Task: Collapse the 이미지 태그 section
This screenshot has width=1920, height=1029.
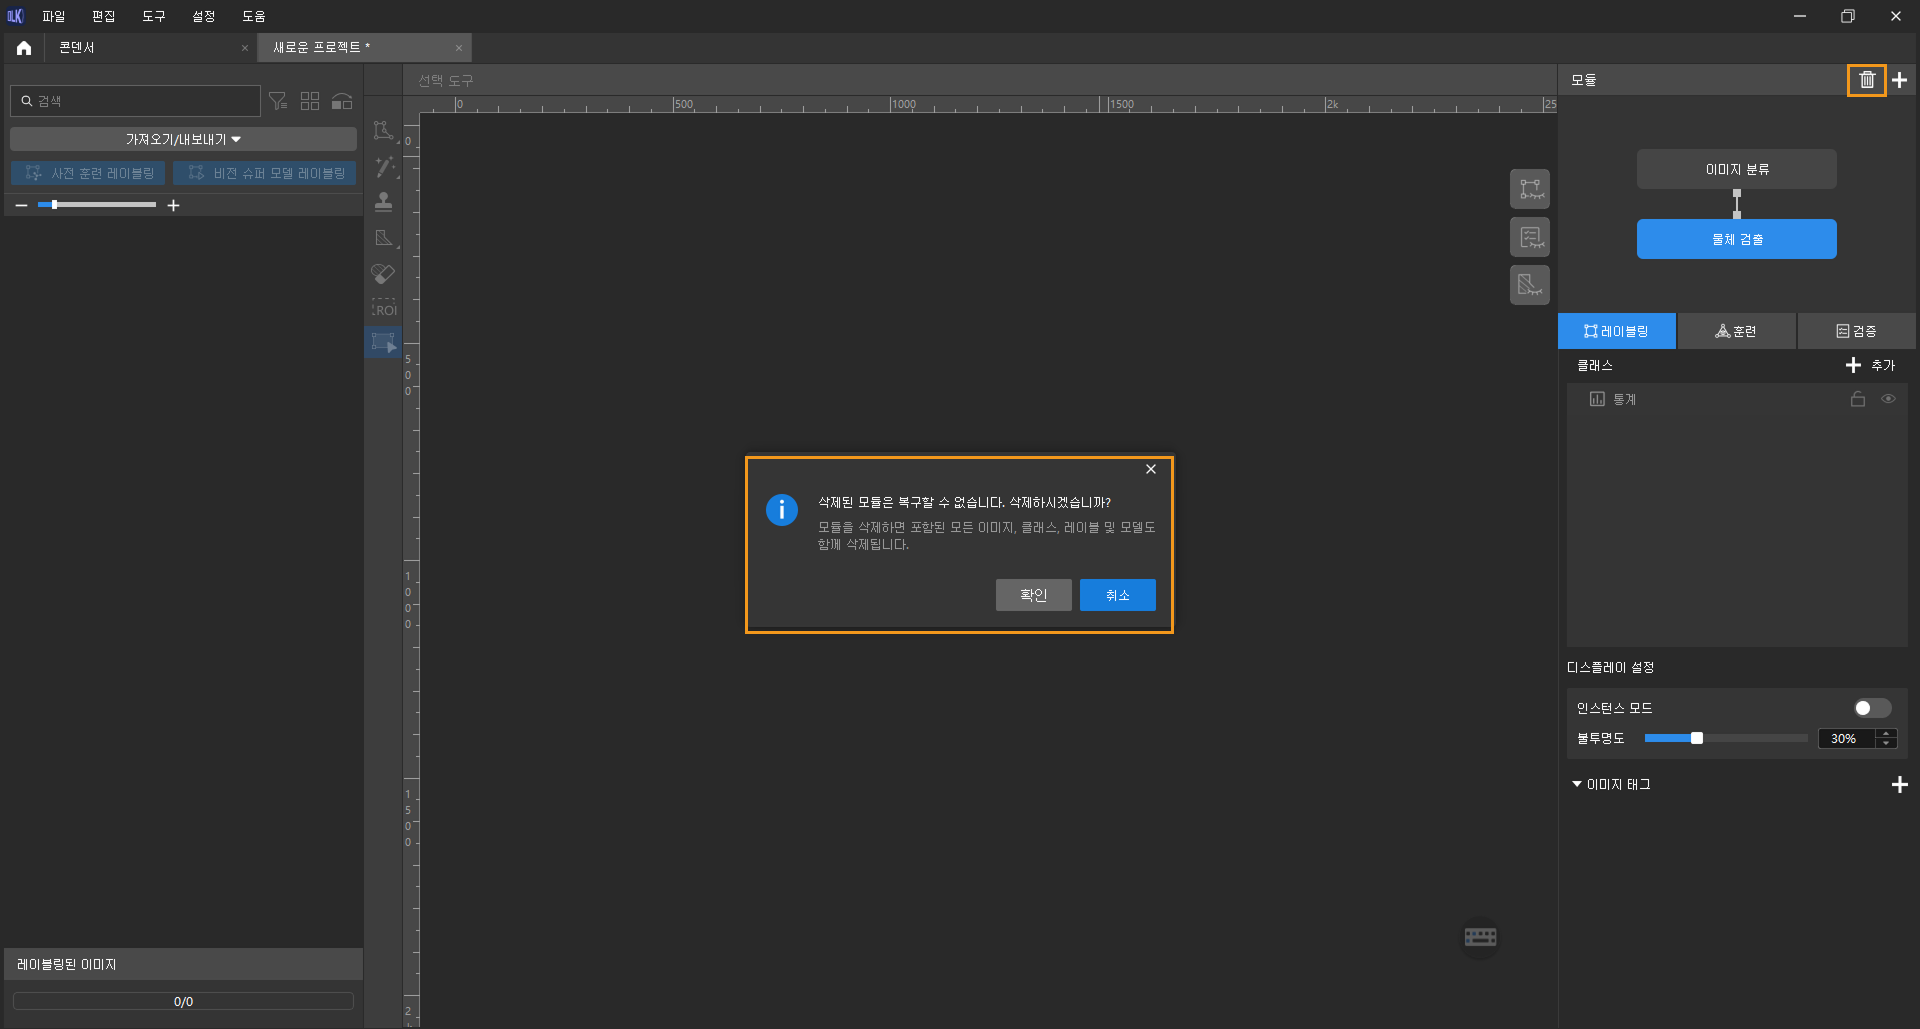Action: point(1577,784)
